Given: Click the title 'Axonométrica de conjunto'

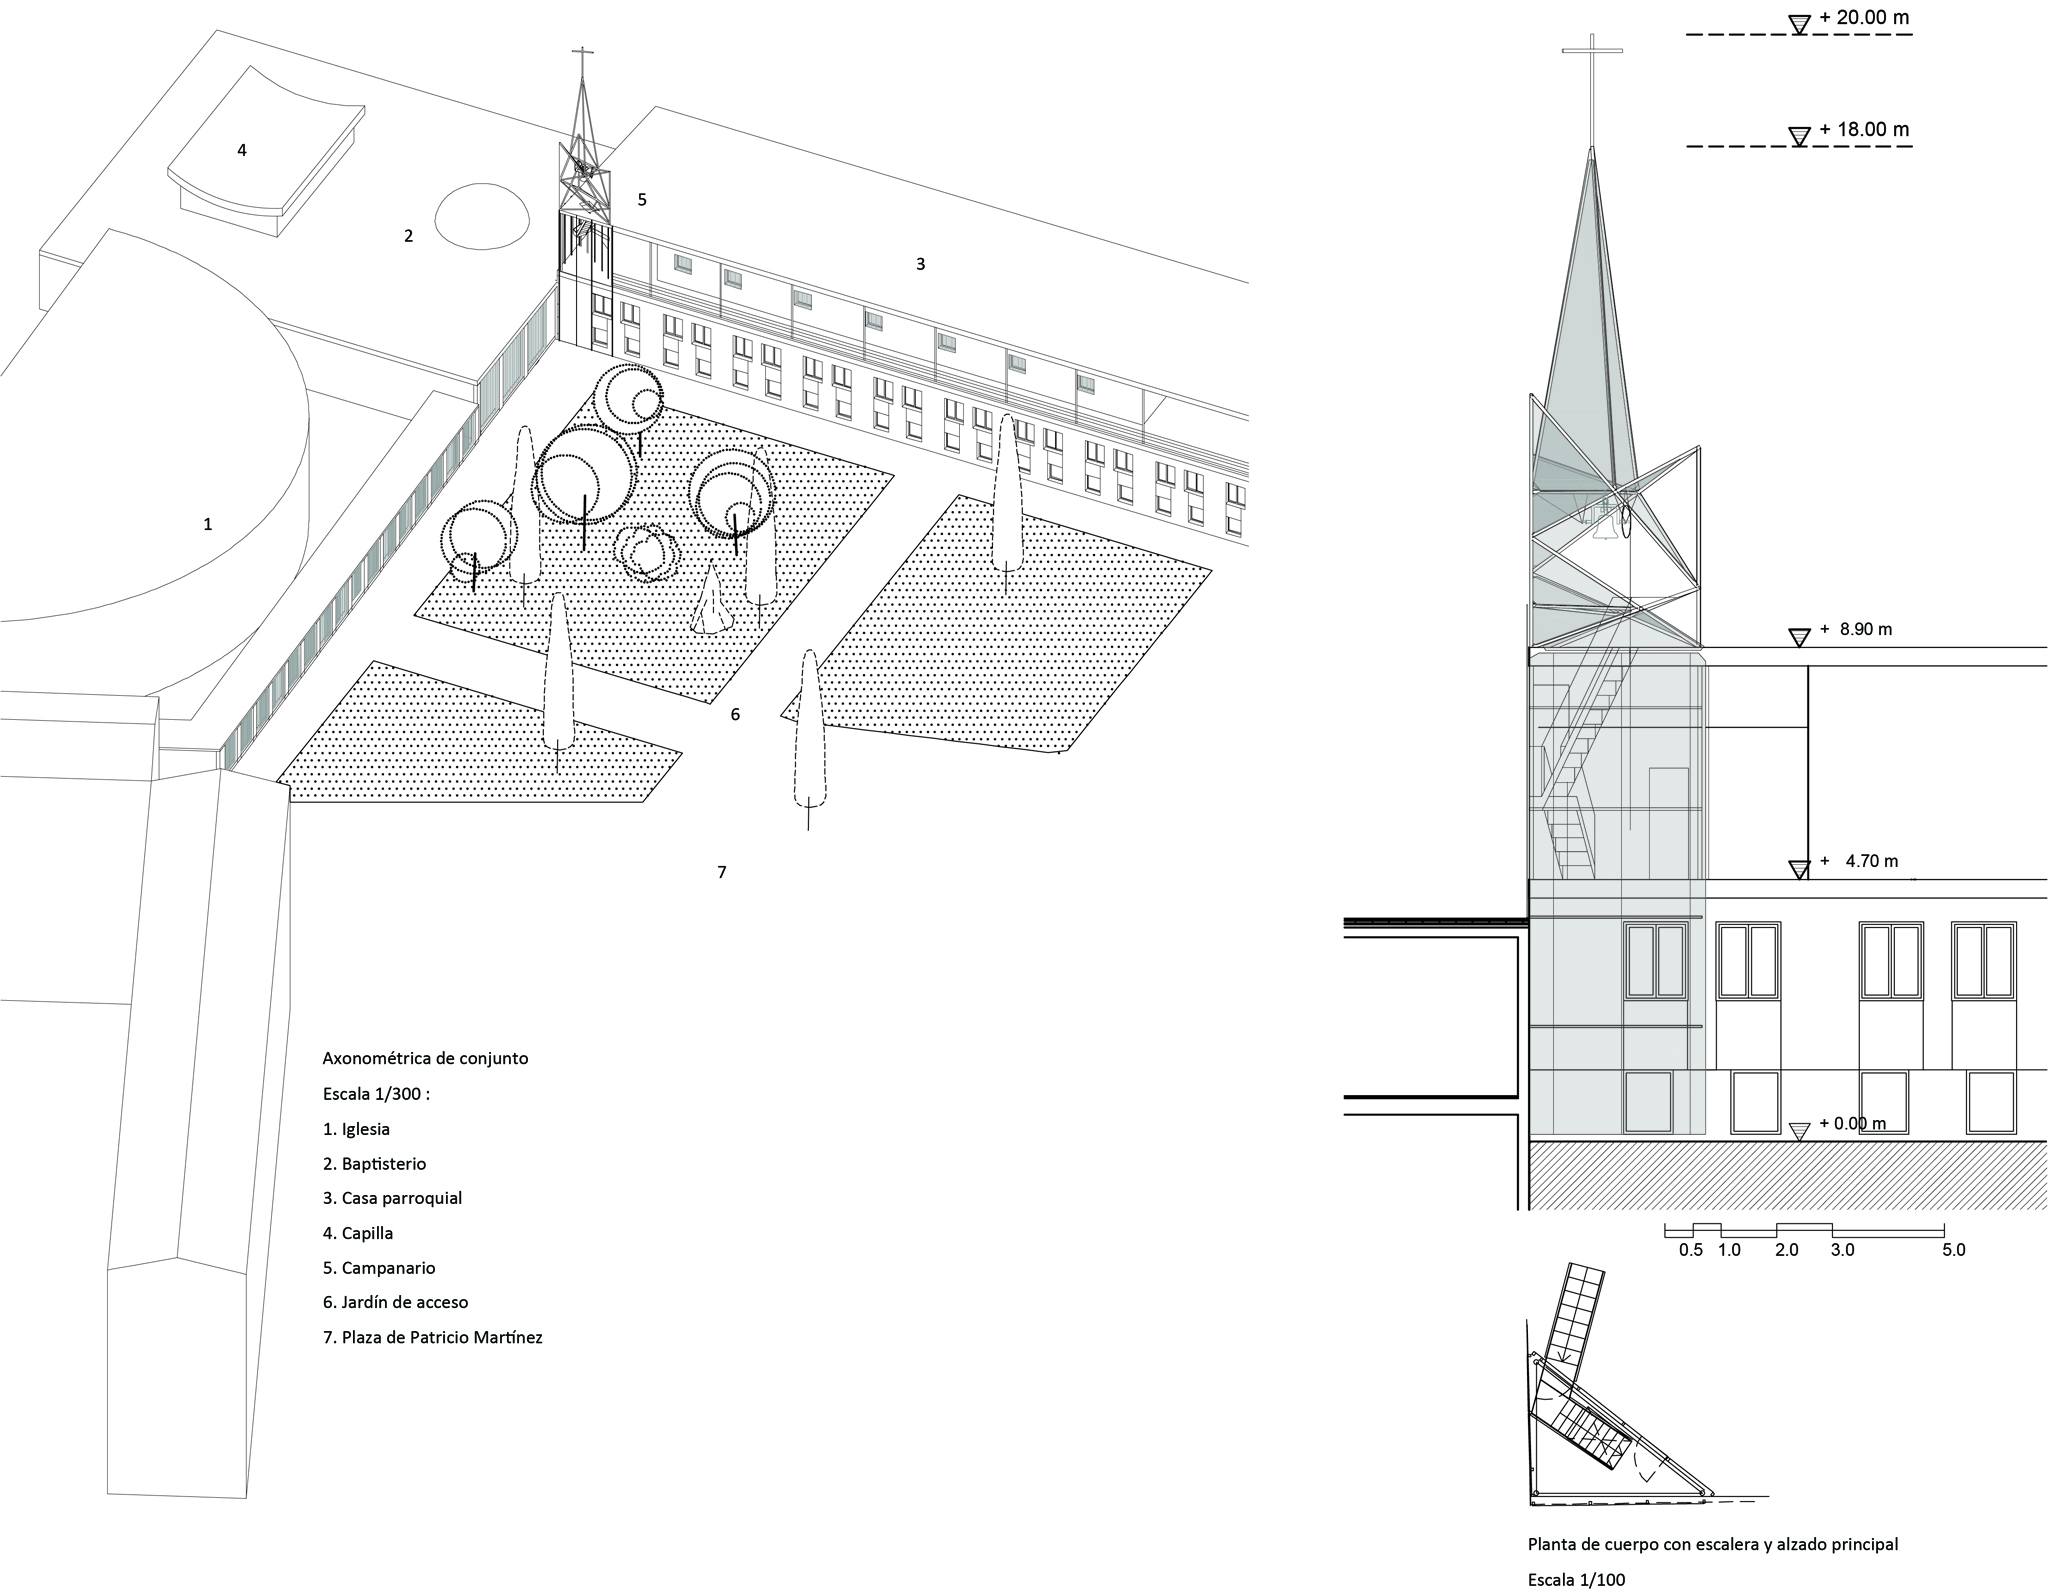Looking at the screenshot, I should (x=425, y=1058).
